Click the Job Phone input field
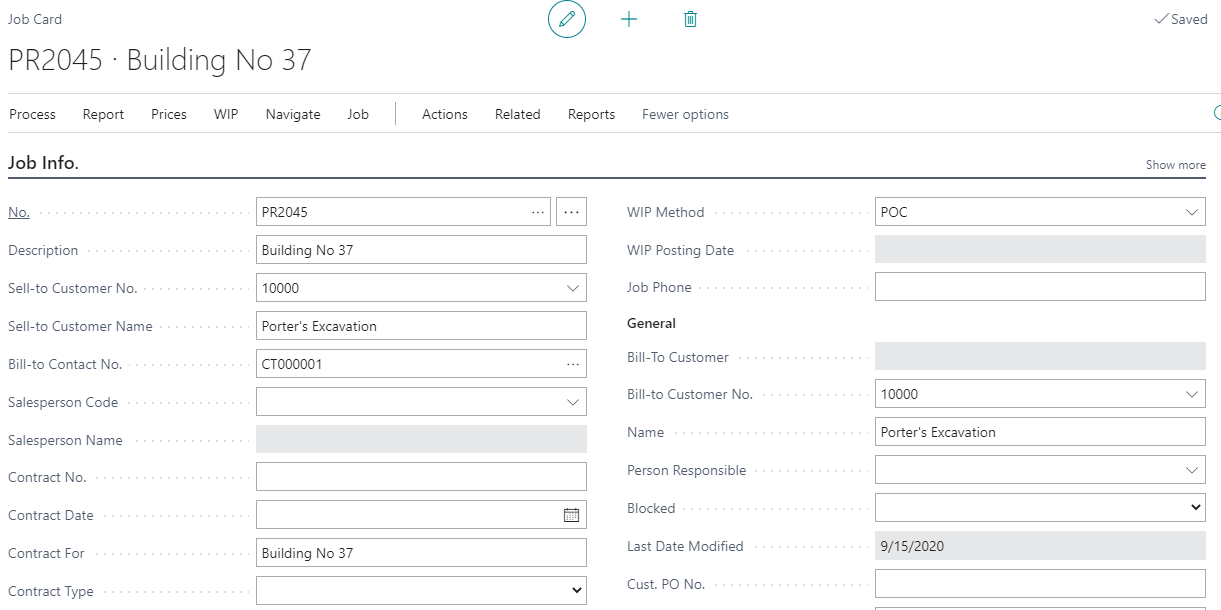 pos(1040,287)
